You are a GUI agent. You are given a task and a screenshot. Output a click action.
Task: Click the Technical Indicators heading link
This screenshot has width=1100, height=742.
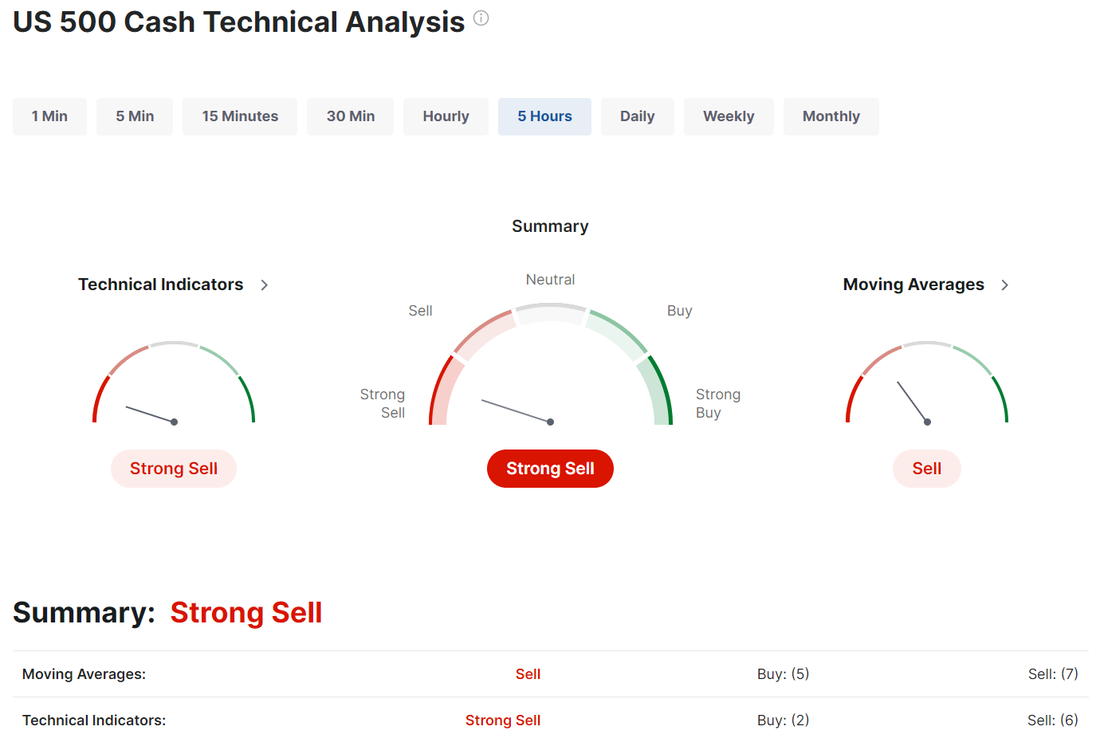161,284
